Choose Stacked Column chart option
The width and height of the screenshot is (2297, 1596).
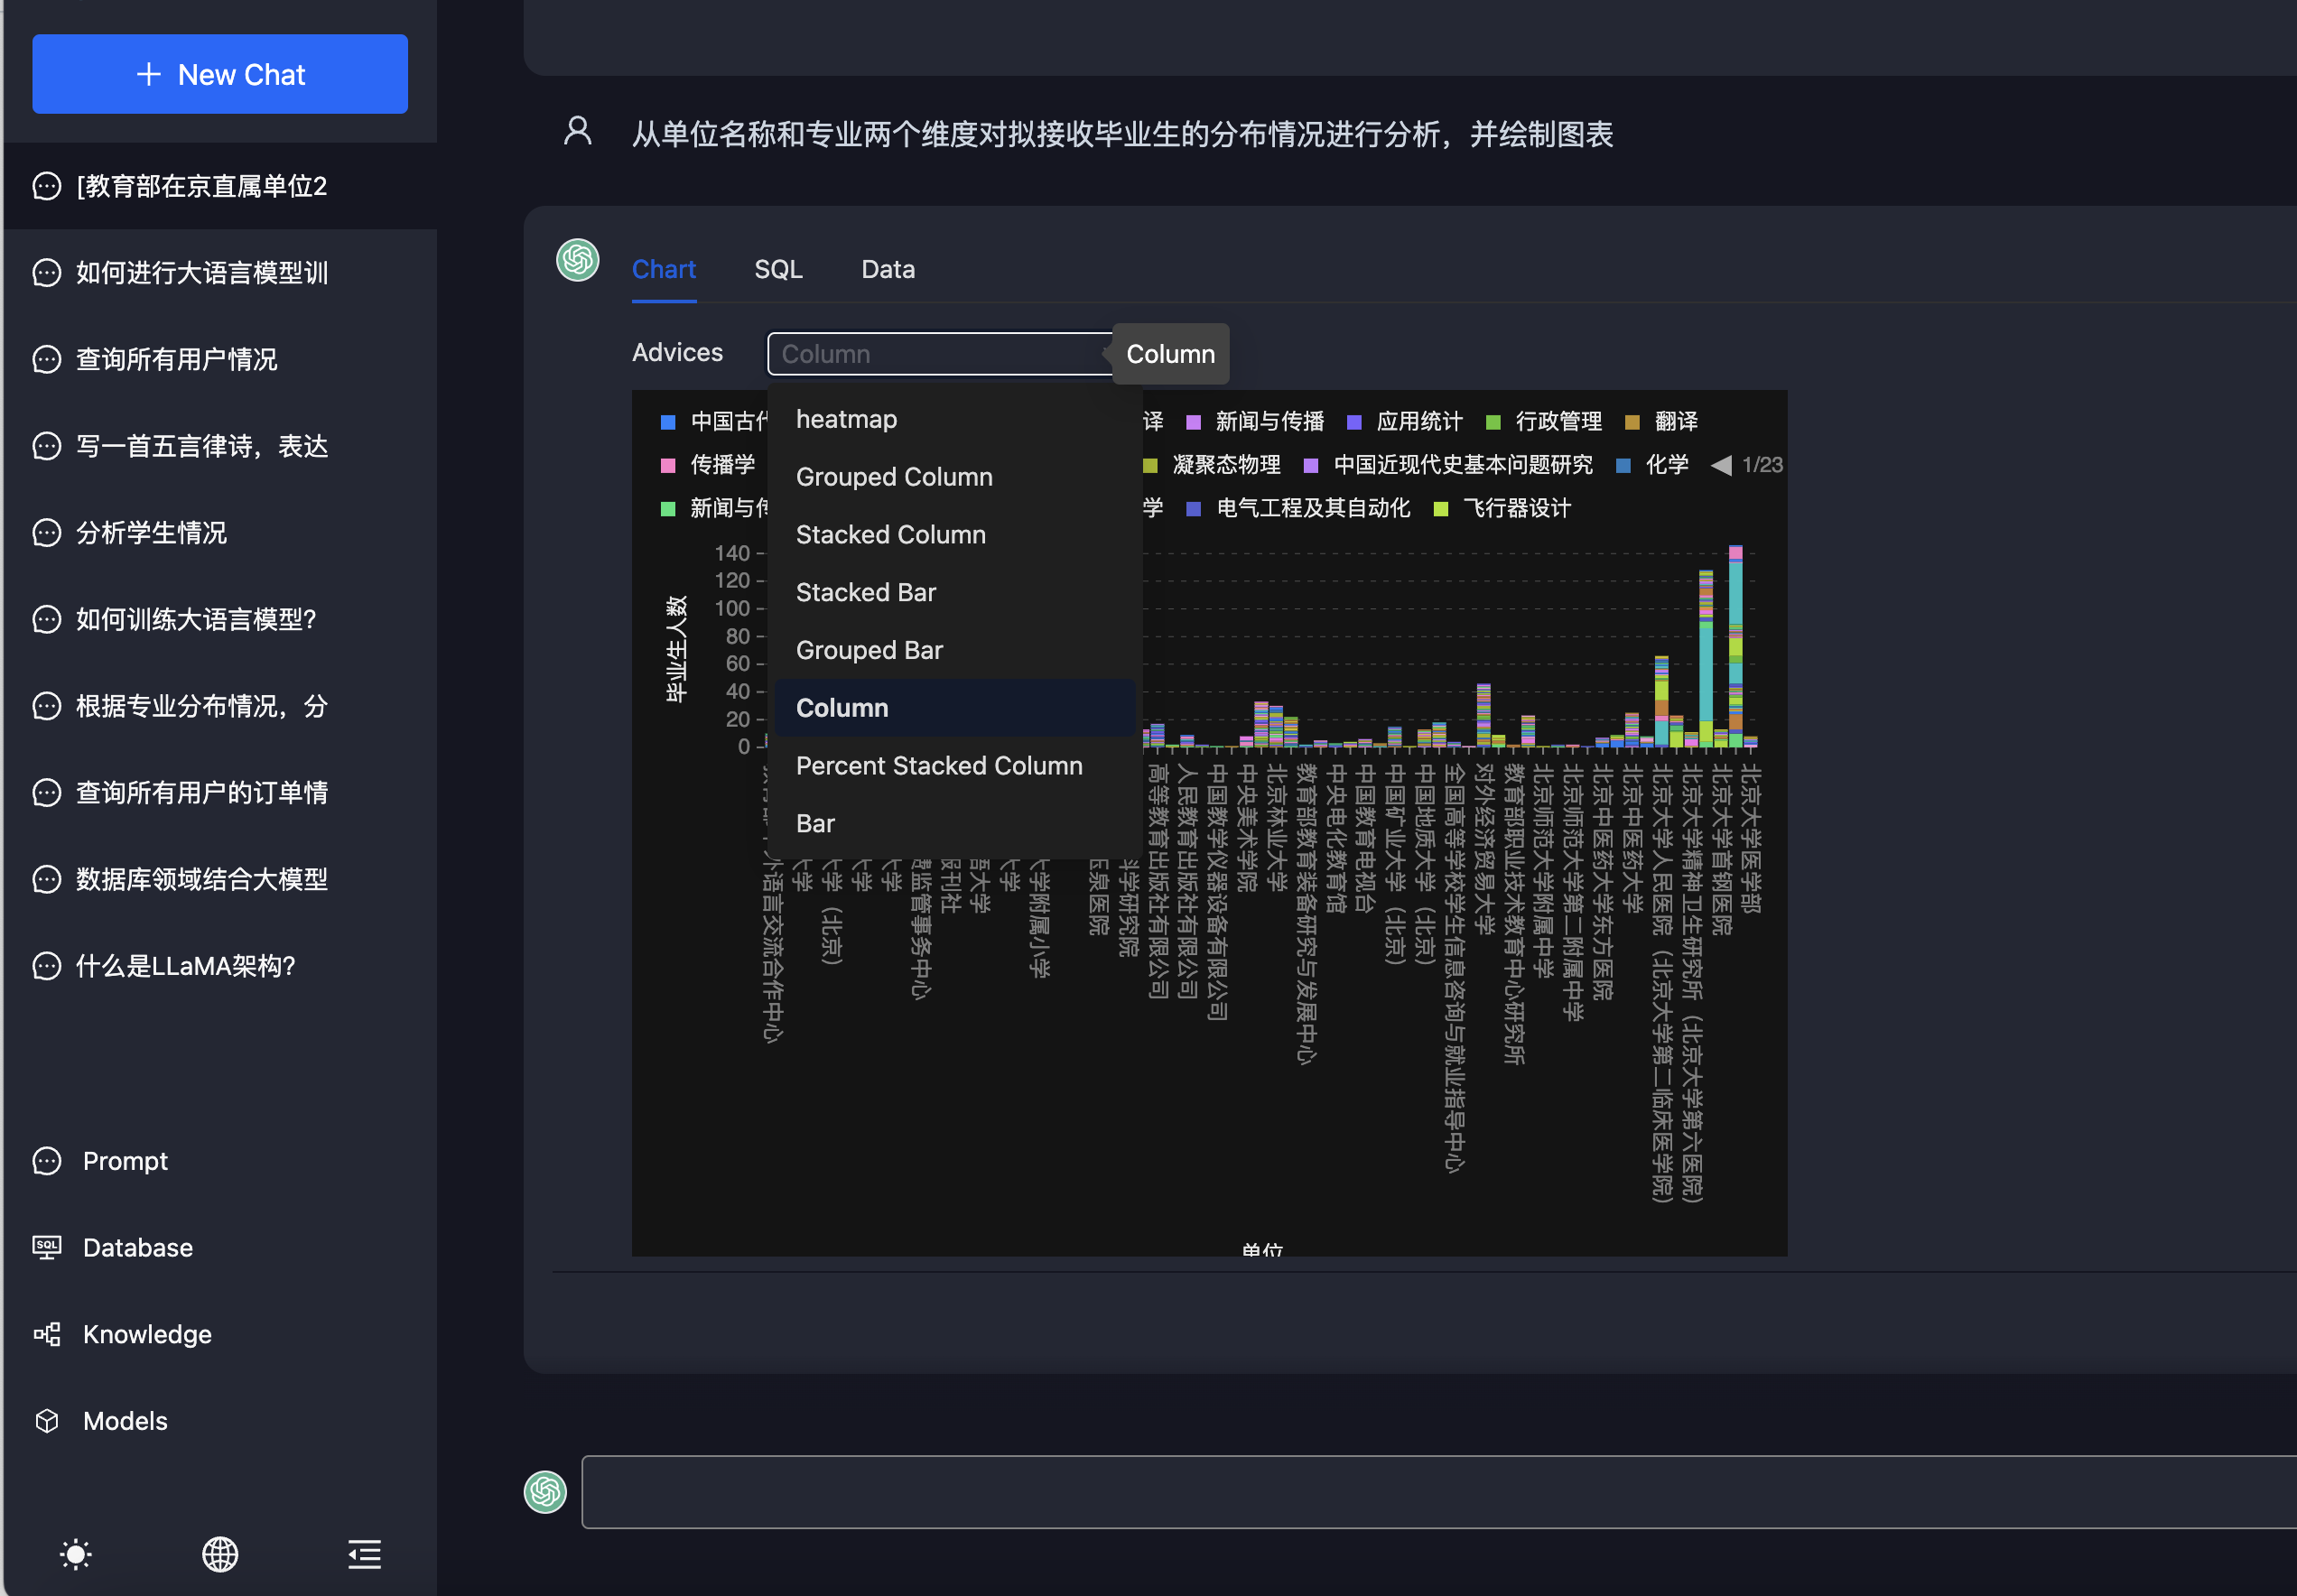pos(955,535)
